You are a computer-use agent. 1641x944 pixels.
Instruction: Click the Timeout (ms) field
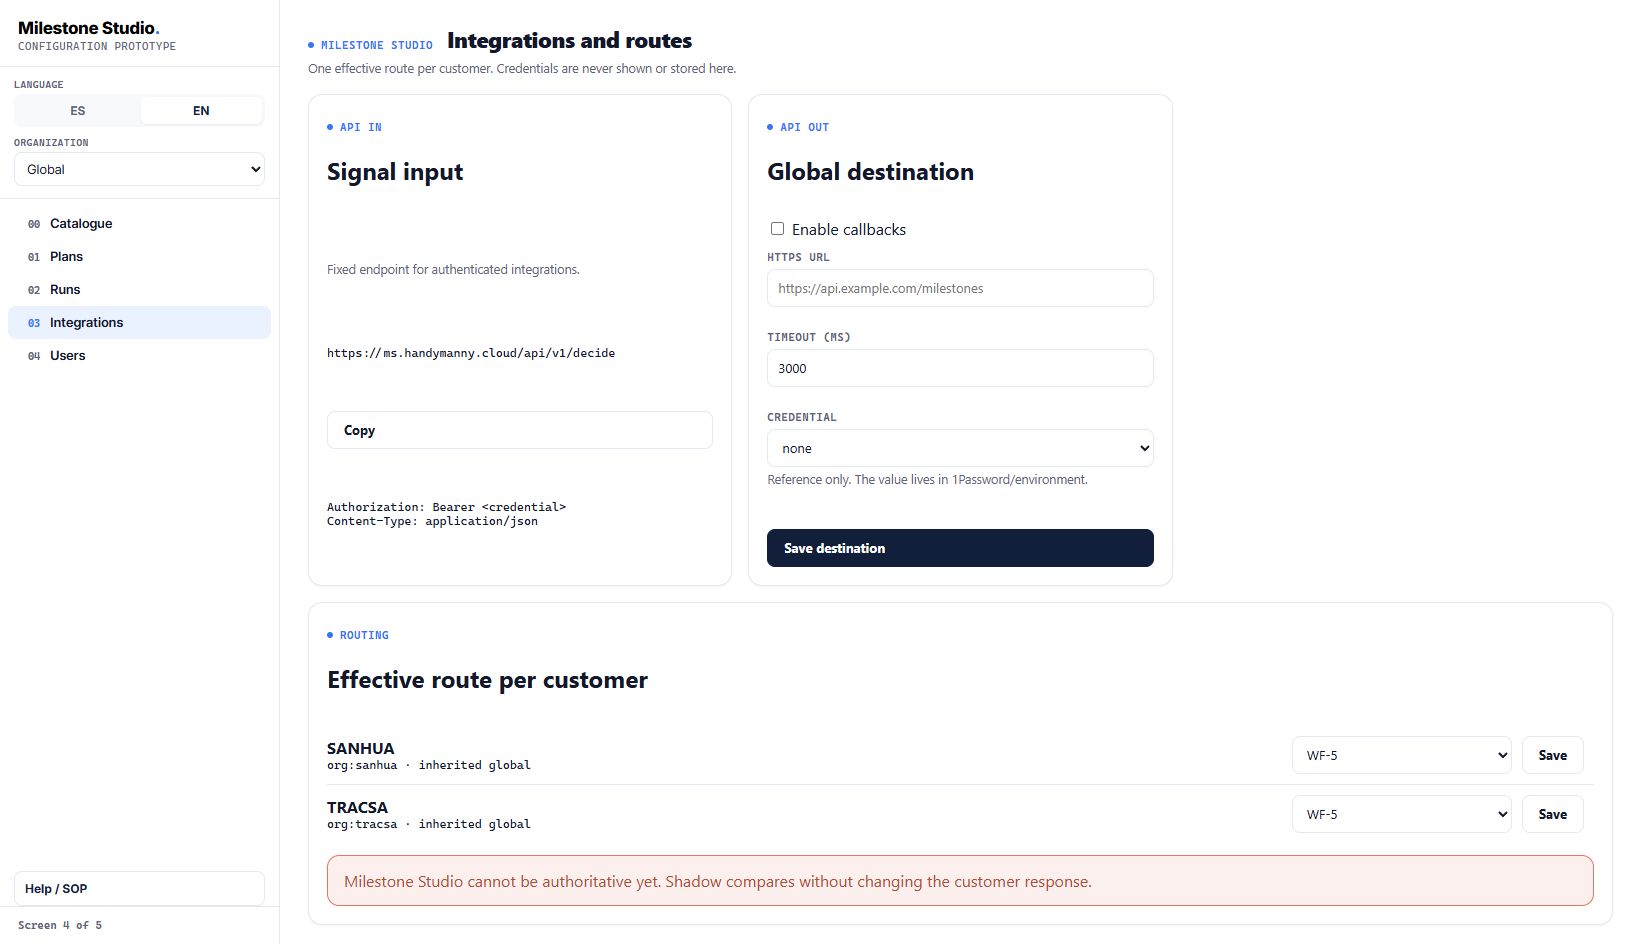pos(960,368)
